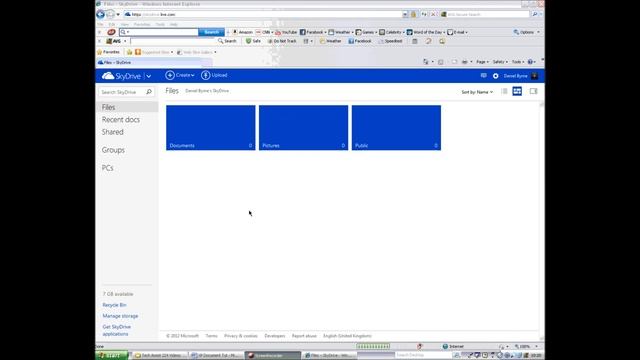The height and width of the screenshot is (360, 640).
Task: Click the AVG Speedtest shortcut
Action: (391, 41)
